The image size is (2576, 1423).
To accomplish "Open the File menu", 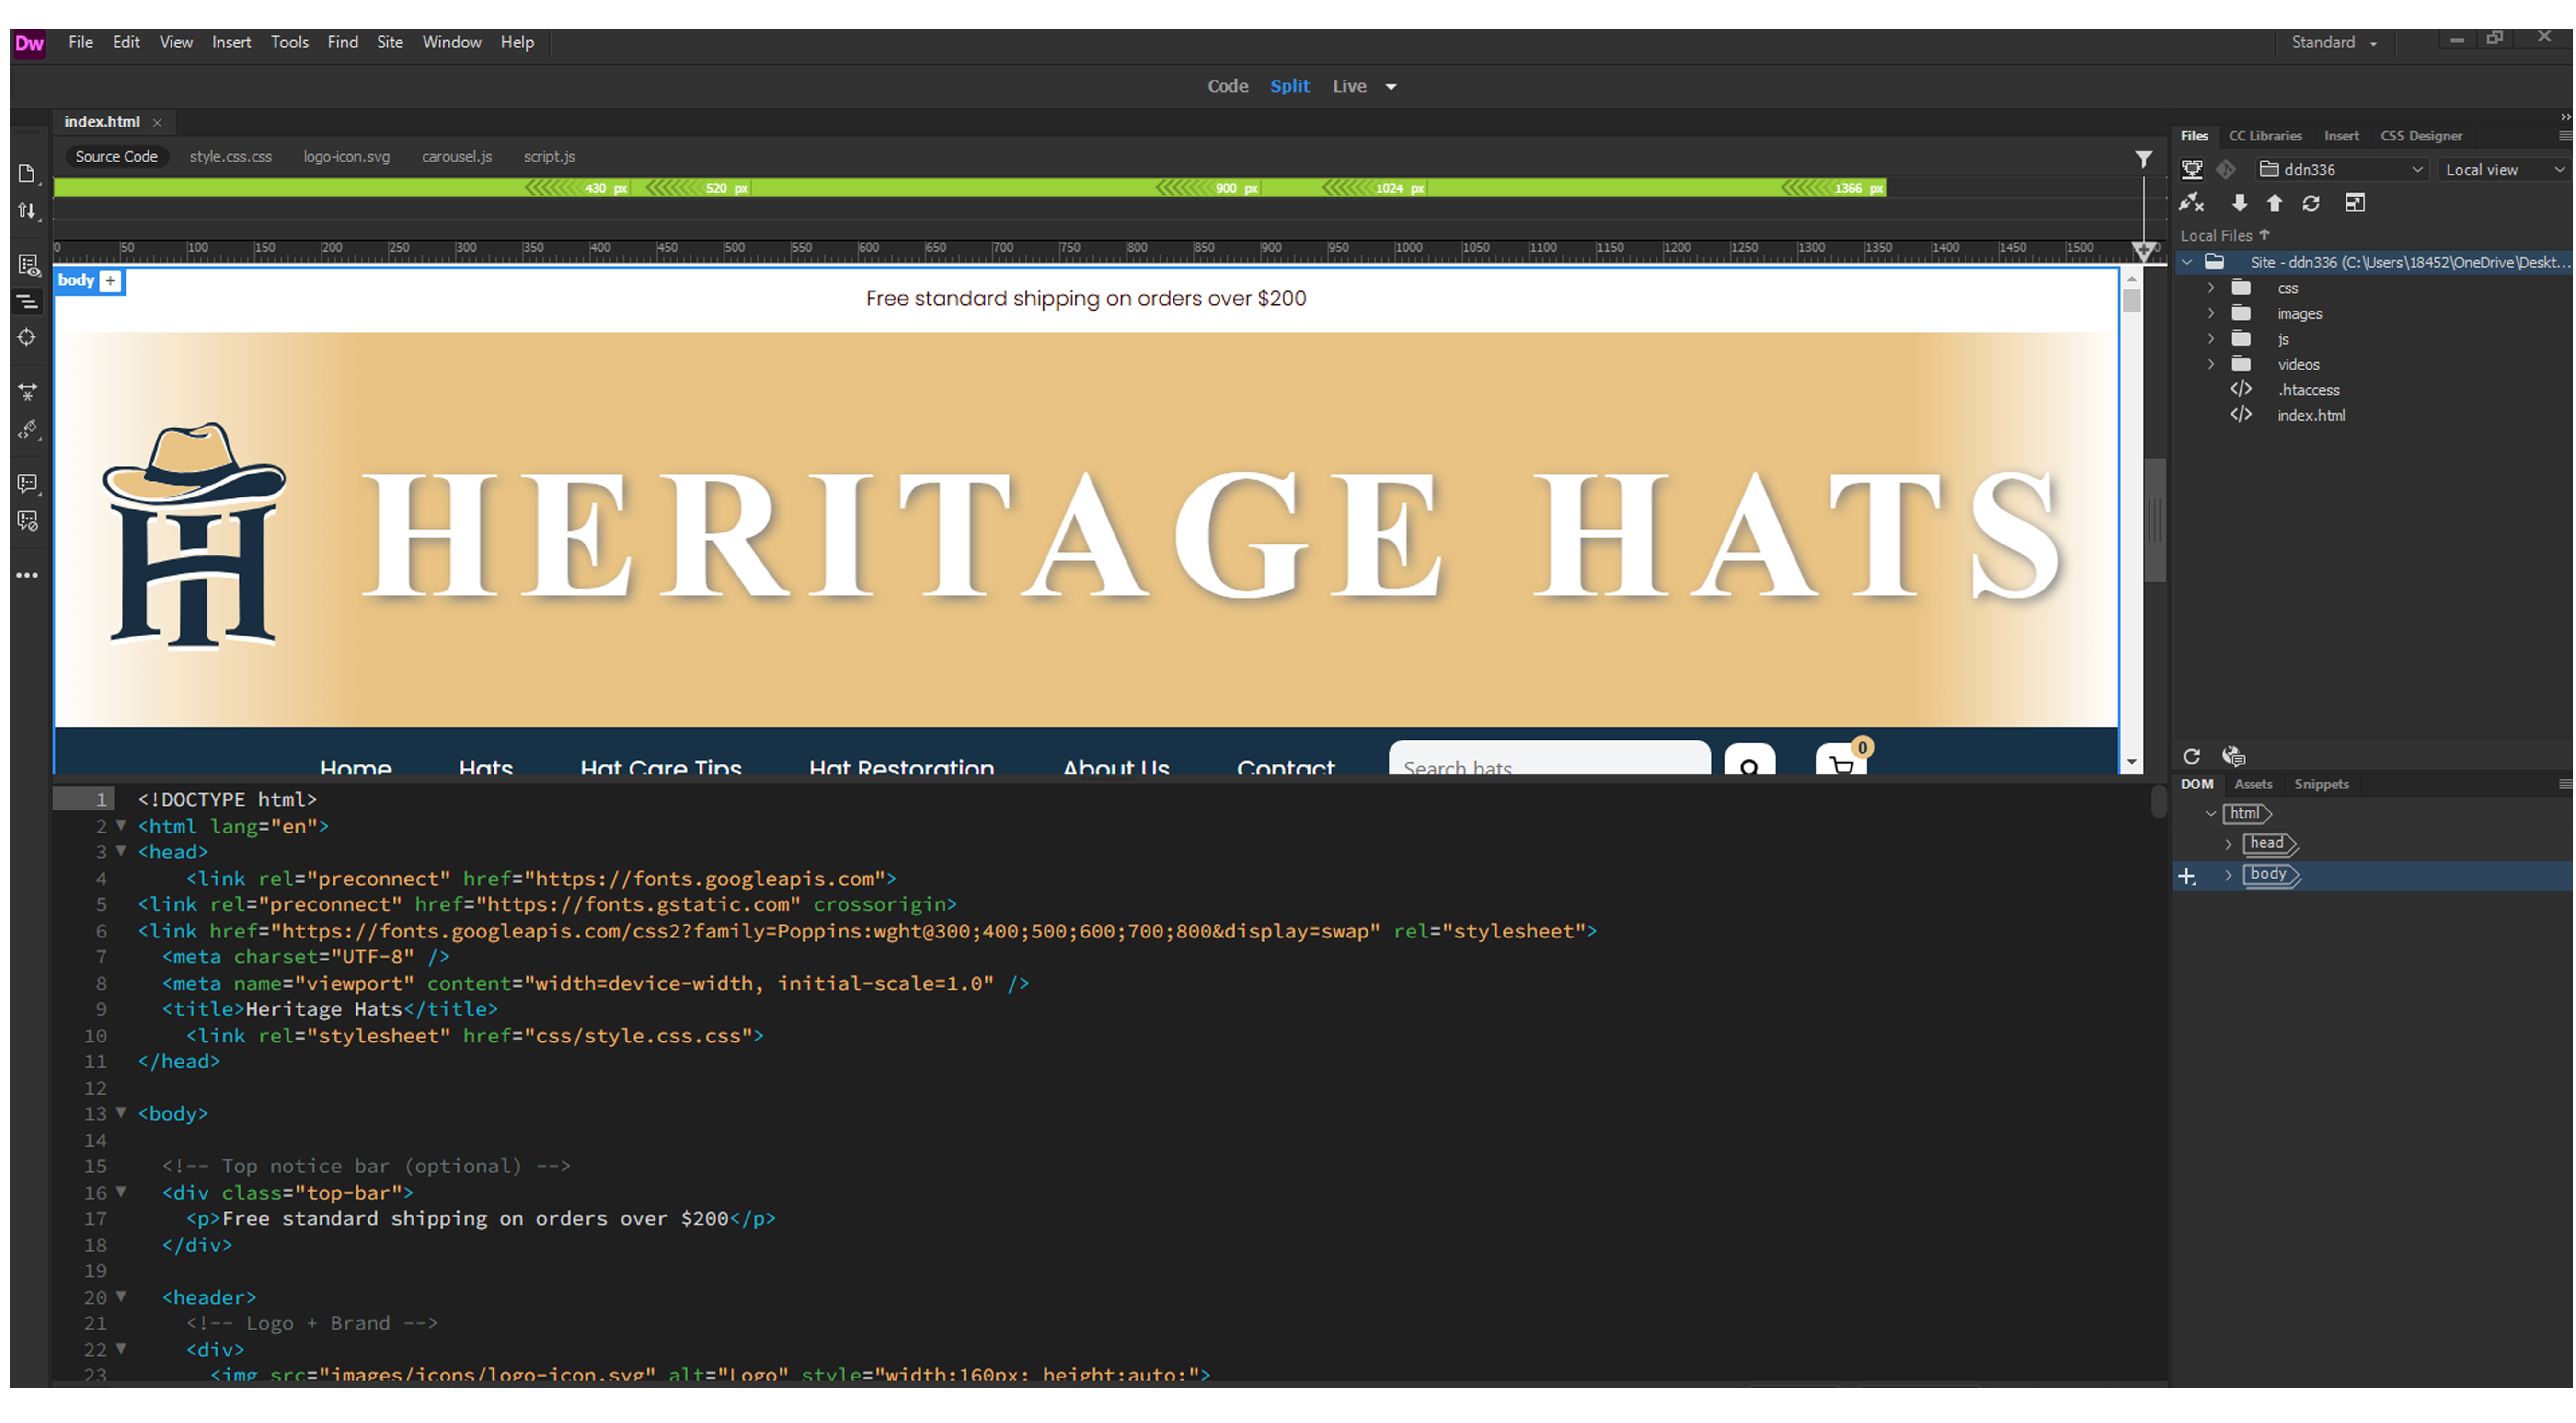I will (x=81, y=42).
